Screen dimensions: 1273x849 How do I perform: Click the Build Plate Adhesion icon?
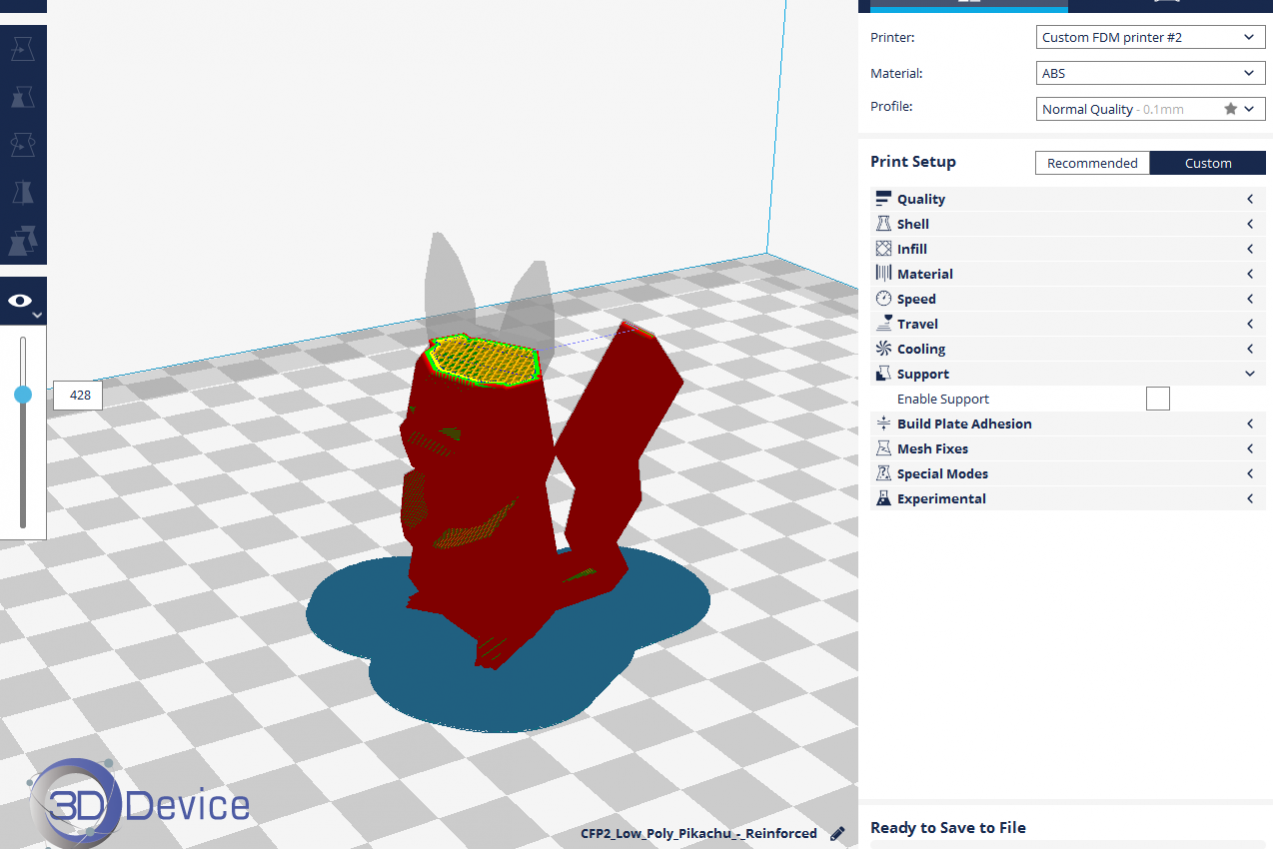click(883, 424)
